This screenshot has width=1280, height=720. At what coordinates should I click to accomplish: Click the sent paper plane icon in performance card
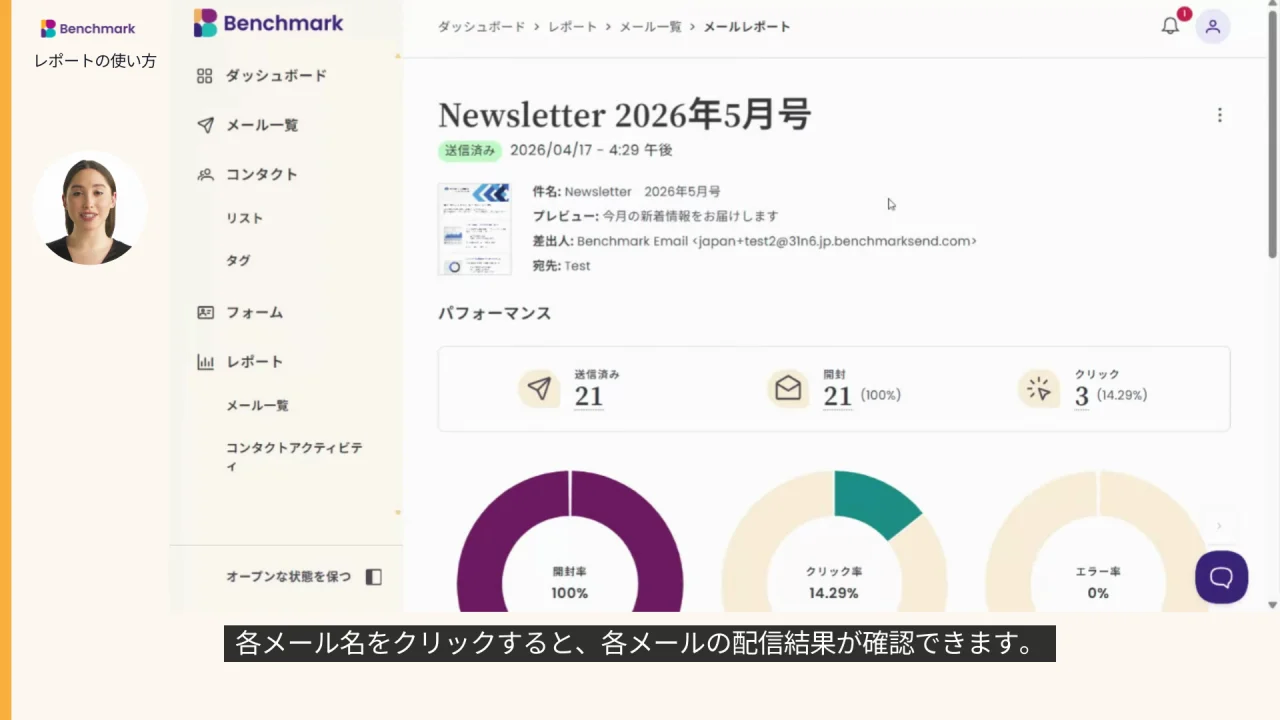(x=539, y=389)
